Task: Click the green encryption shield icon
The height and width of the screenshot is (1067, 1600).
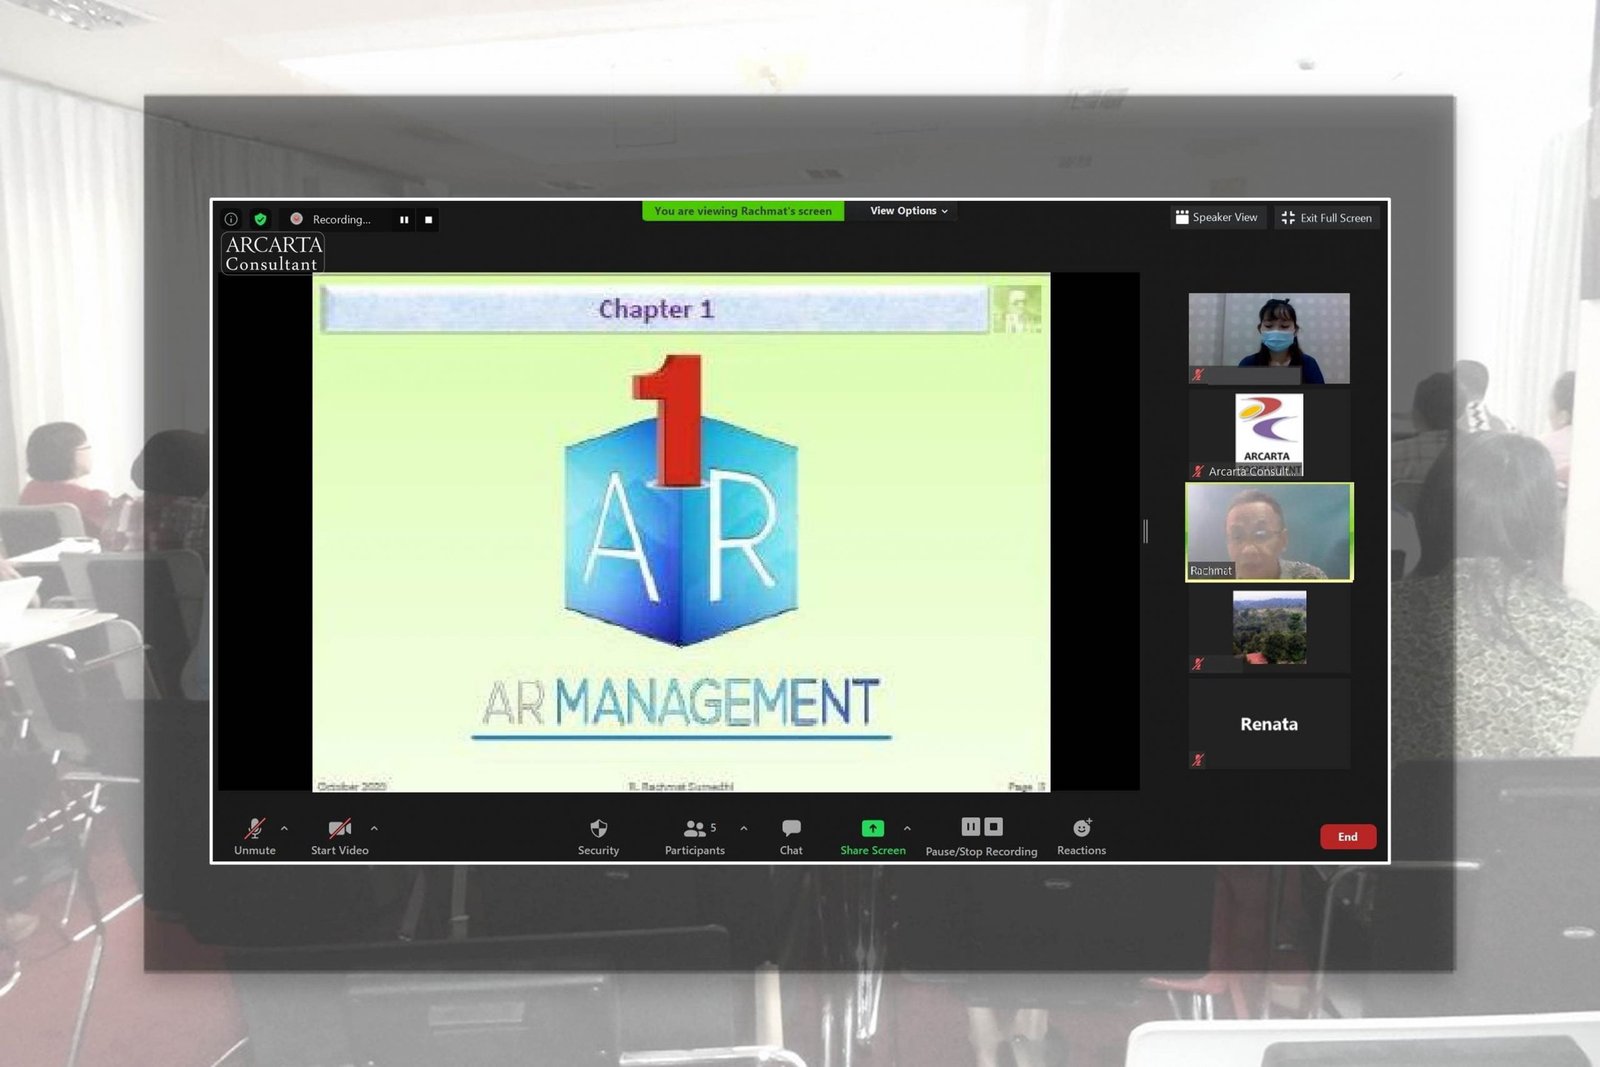Action: (x=260, y=219)
